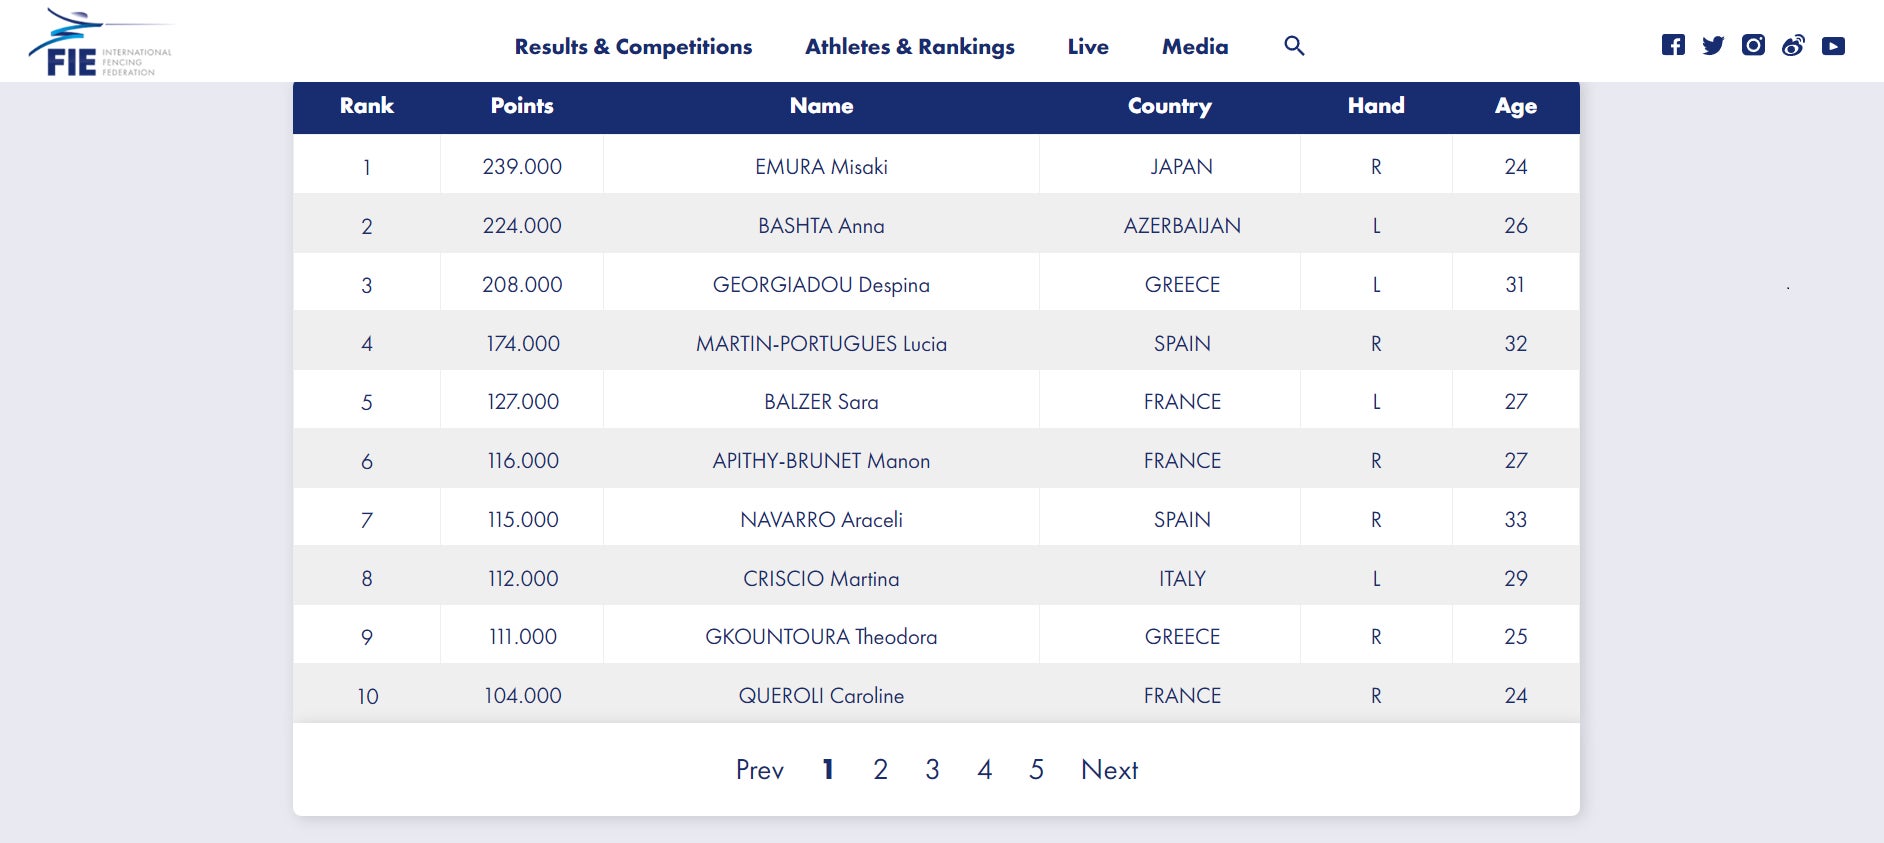Viewport: 1884px width, 843px height.
Task: Select athlete EMURA Misaki
Action: (821, 167)
